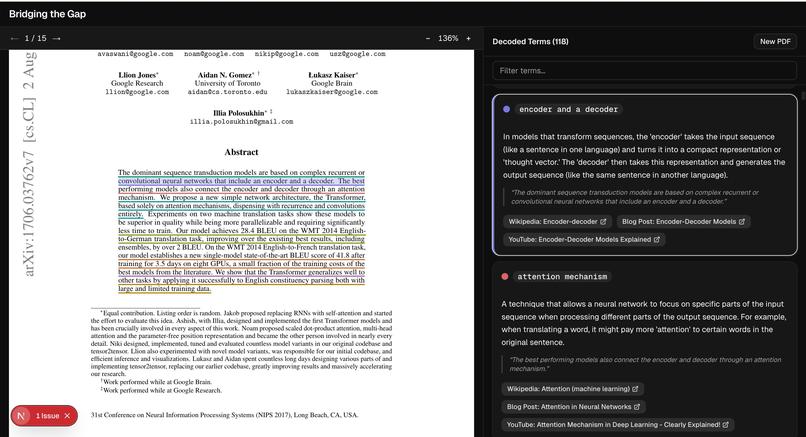The height and width of the screenshot is (437, 806).
Task: Click the N avatar icon in issue badge
Action: click(x=21, y=416)
